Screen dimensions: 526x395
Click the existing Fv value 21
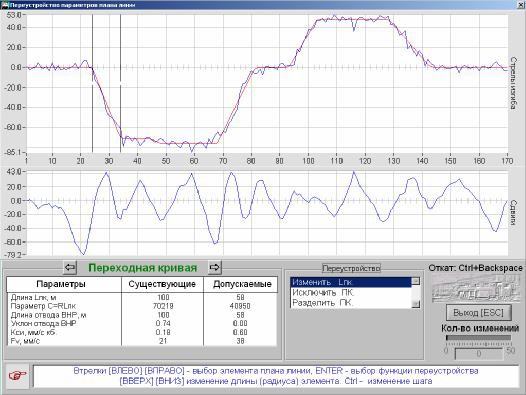163,341
